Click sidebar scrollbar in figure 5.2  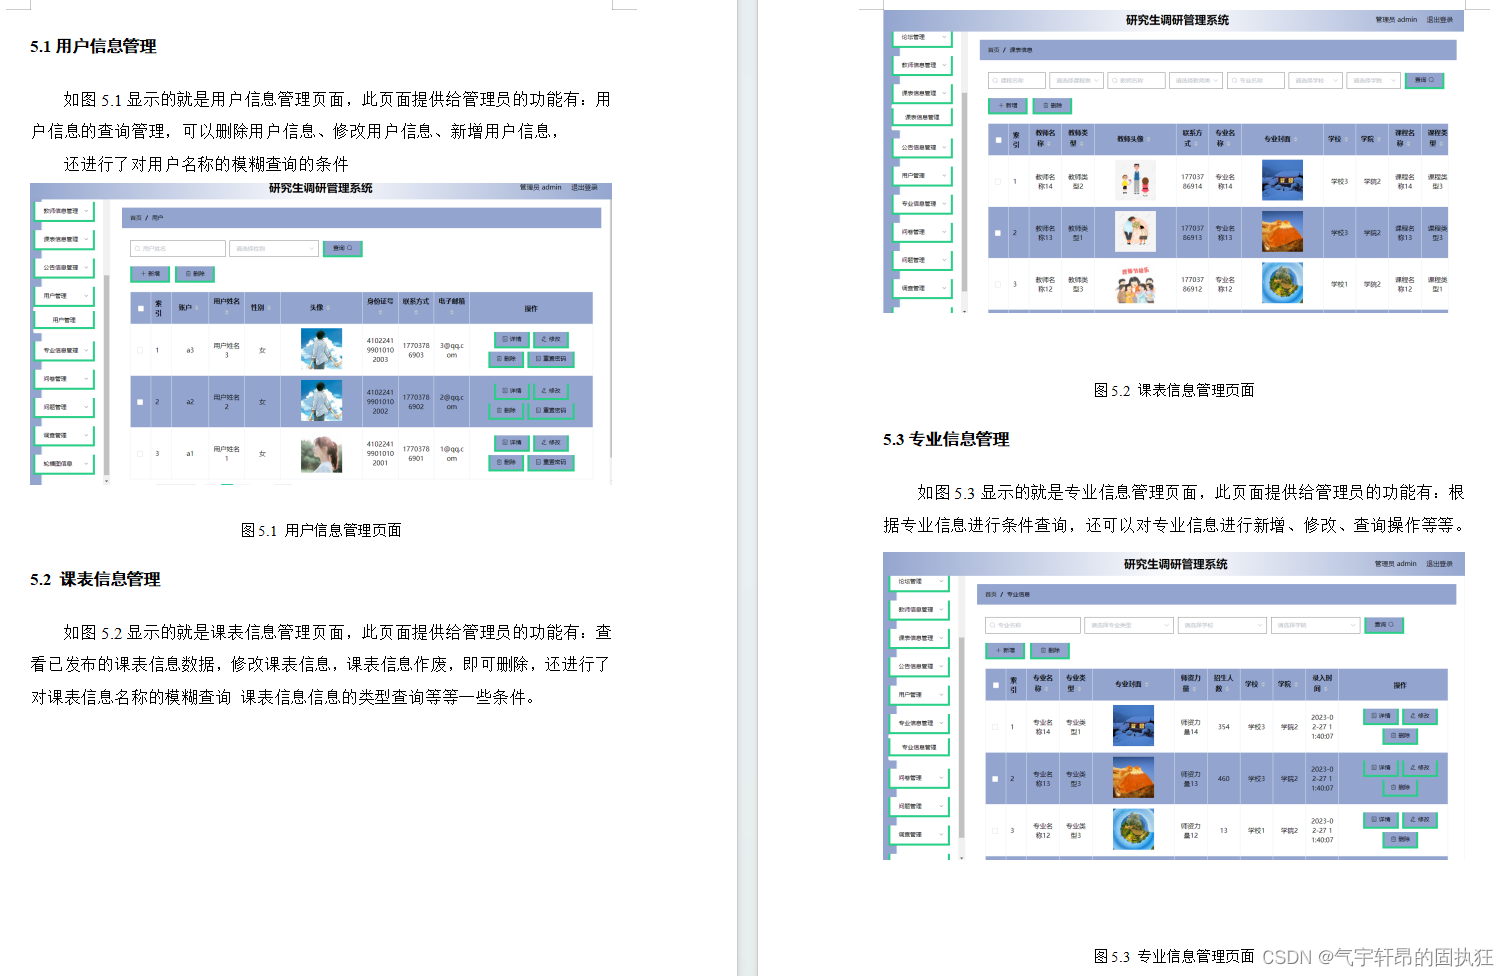click(x=964, y=190)
